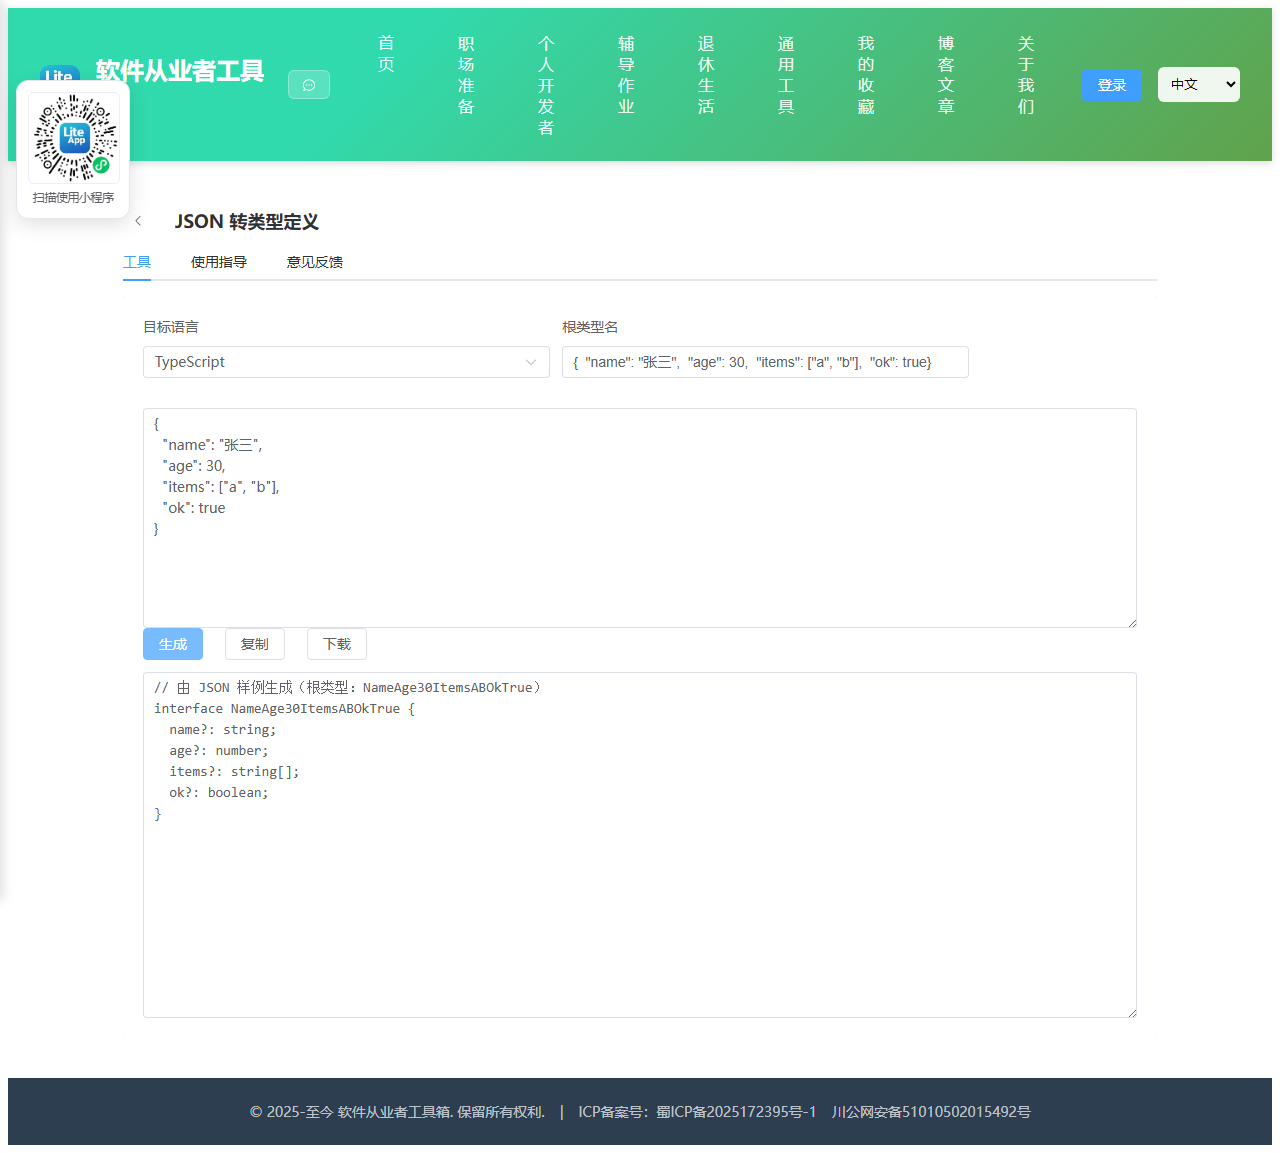The height and width of the screenshot is (1153, 1280).
Task: Switch to the 意见反馈 tab
Action: pyautogui.click(x=315, y=262)
